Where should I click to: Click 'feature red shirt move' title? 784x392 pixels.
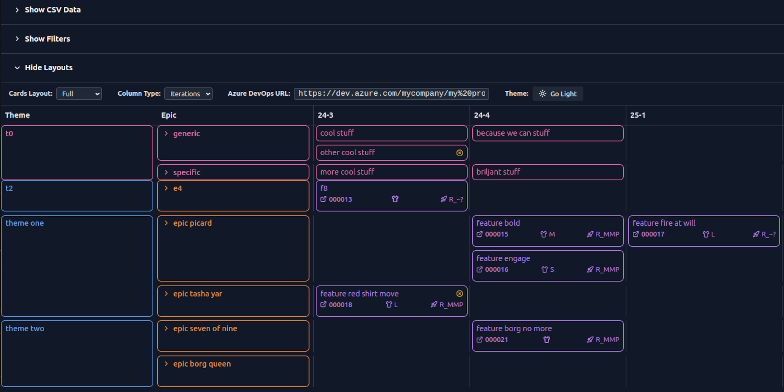360,294
